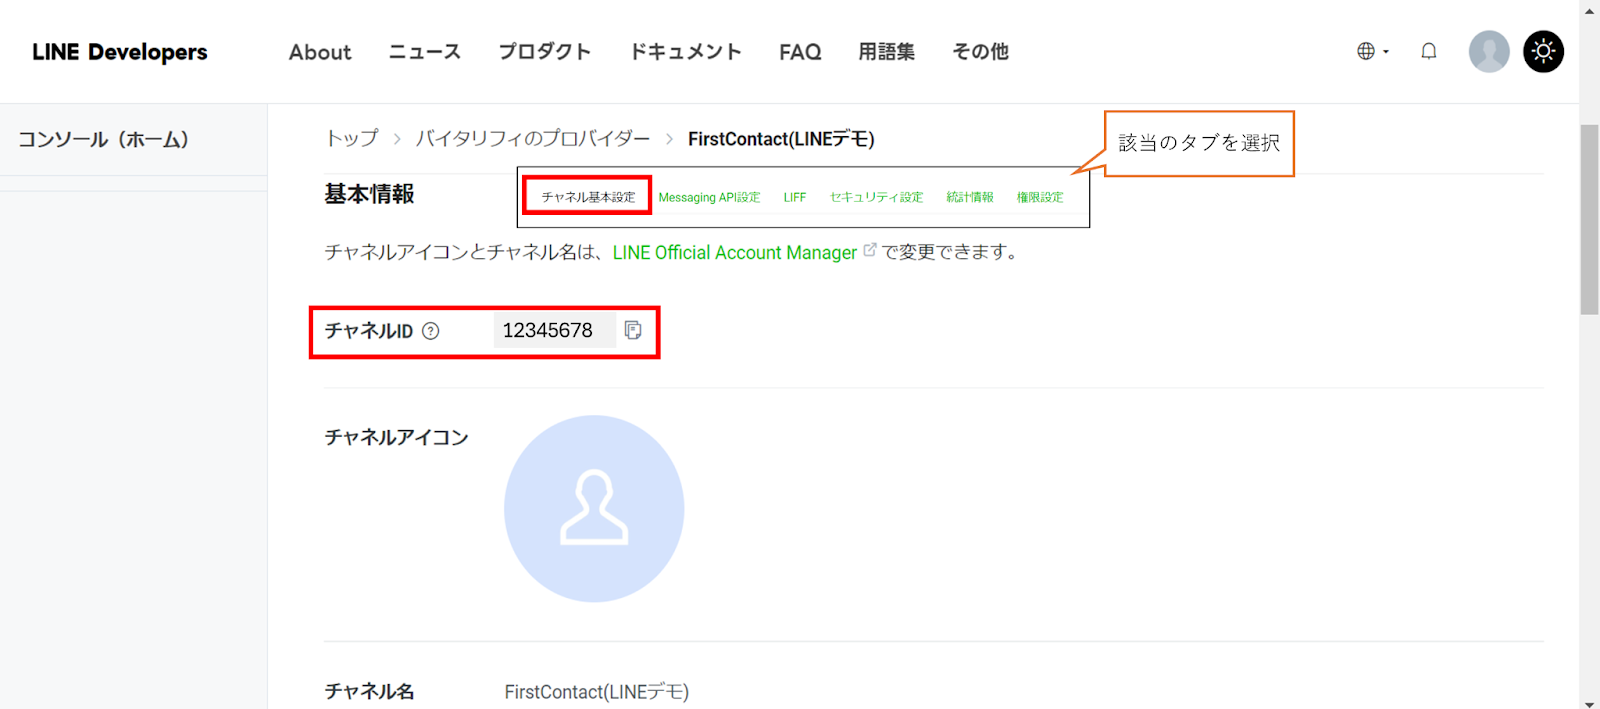Click the 基本情報 heading
Viewport: 1600px width, 709px height.
coord(369,194)
